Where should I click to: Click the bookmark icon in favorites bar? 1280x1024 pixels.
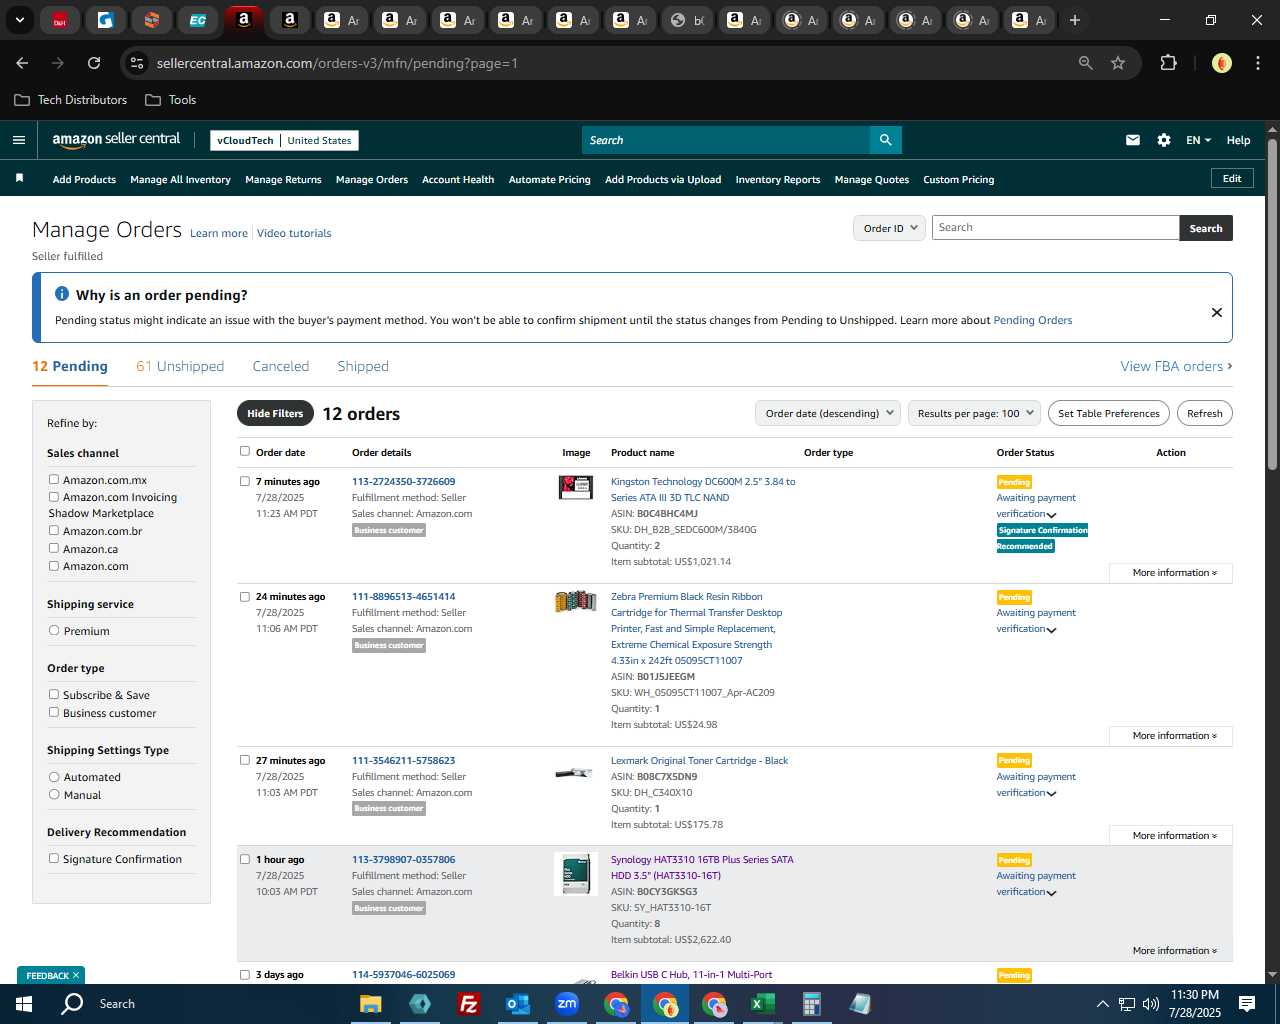[19, 178]
